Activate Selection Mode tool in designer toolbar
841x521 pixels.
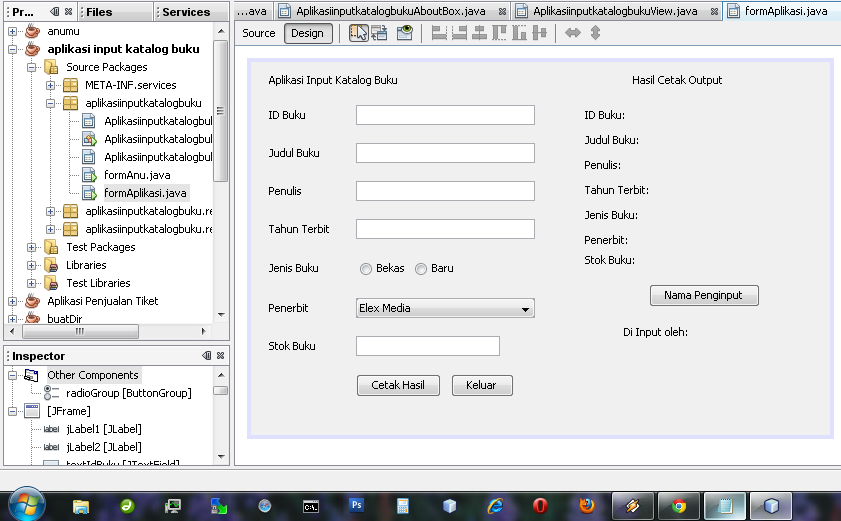[358, 33]
